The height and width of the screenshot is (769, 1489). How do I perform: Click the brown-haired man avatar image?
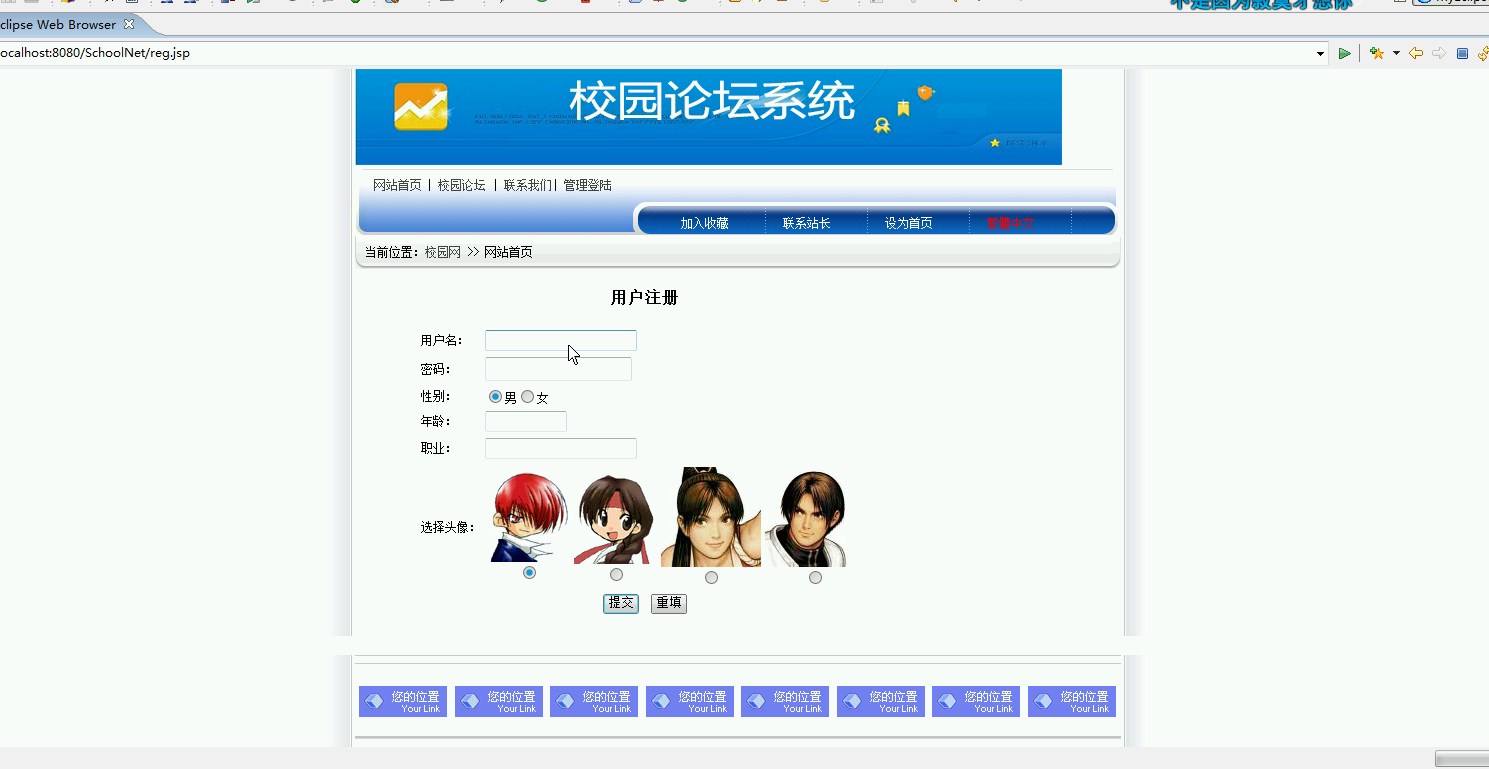pos(806,519)
